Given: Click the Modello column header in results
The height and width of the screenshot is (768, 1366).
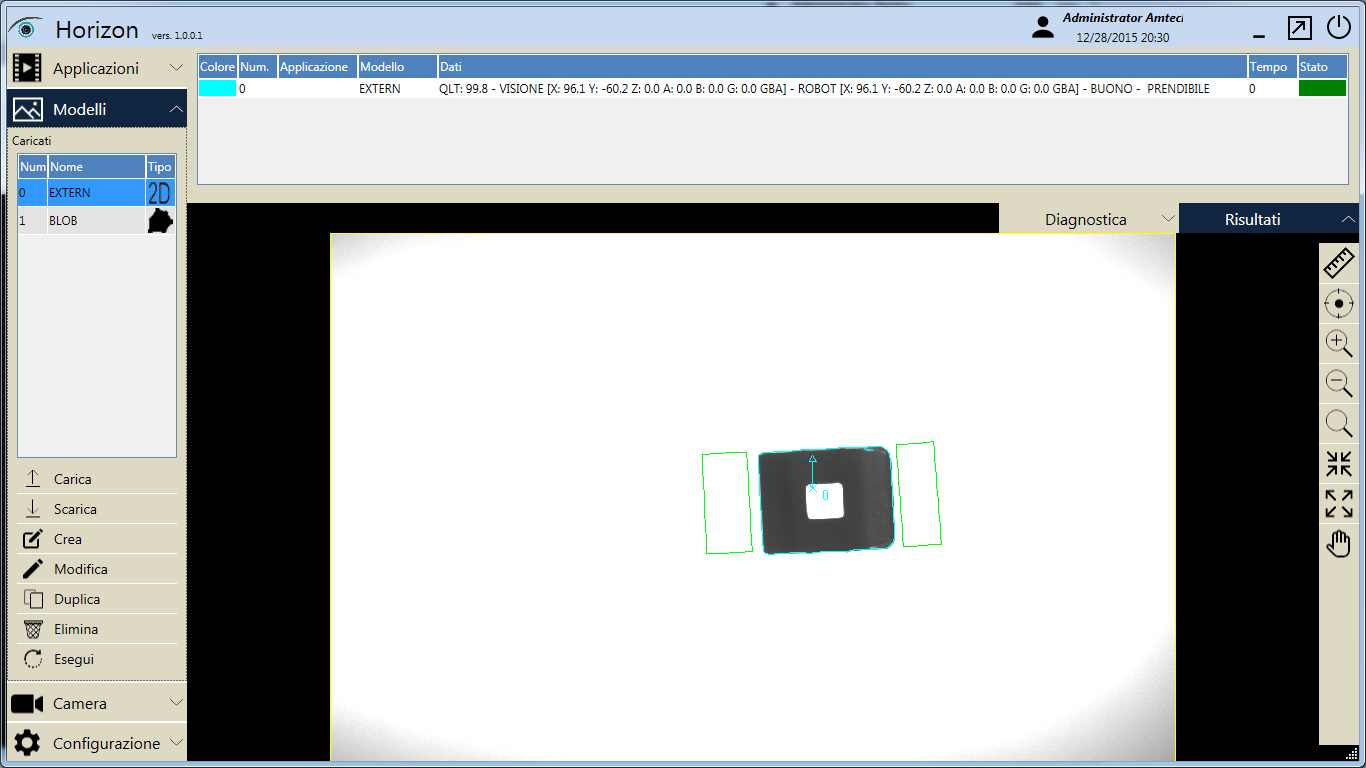Looking at the screenshot, I should [x=397, y=67].
